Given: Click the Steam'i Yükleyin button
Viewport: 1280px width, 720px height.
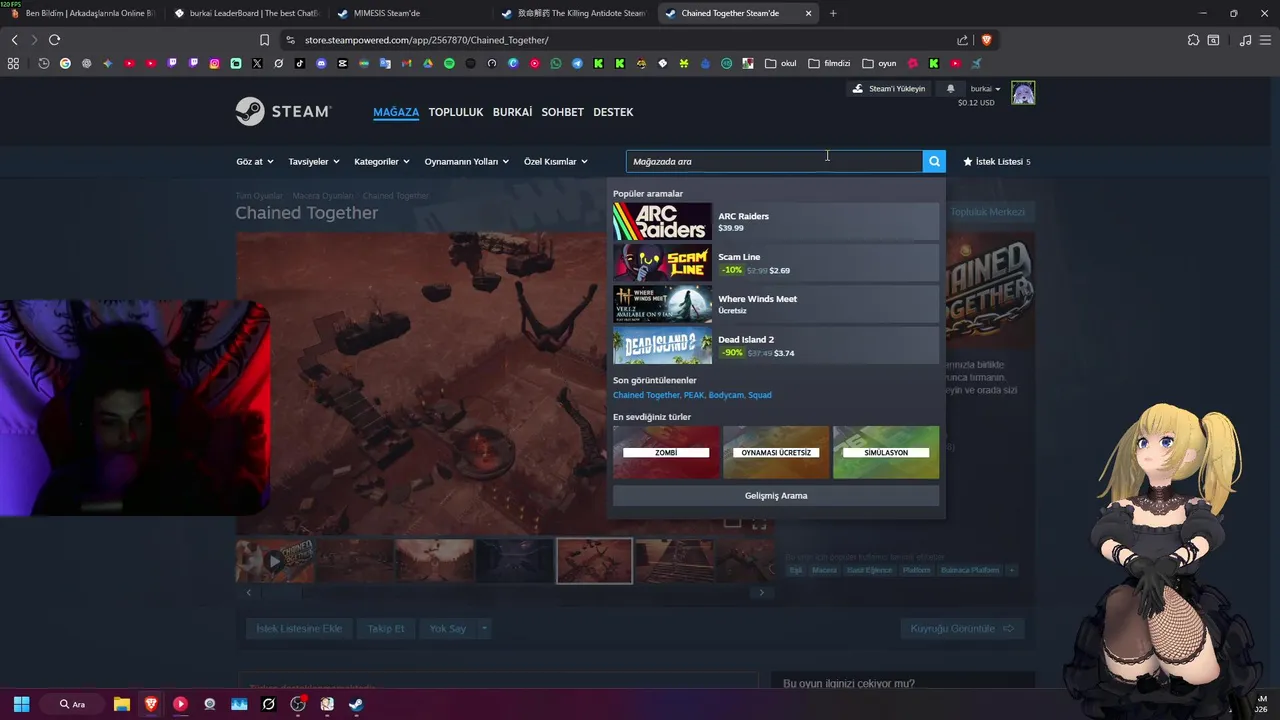Looking at the screenshot, I should point(888,89).
